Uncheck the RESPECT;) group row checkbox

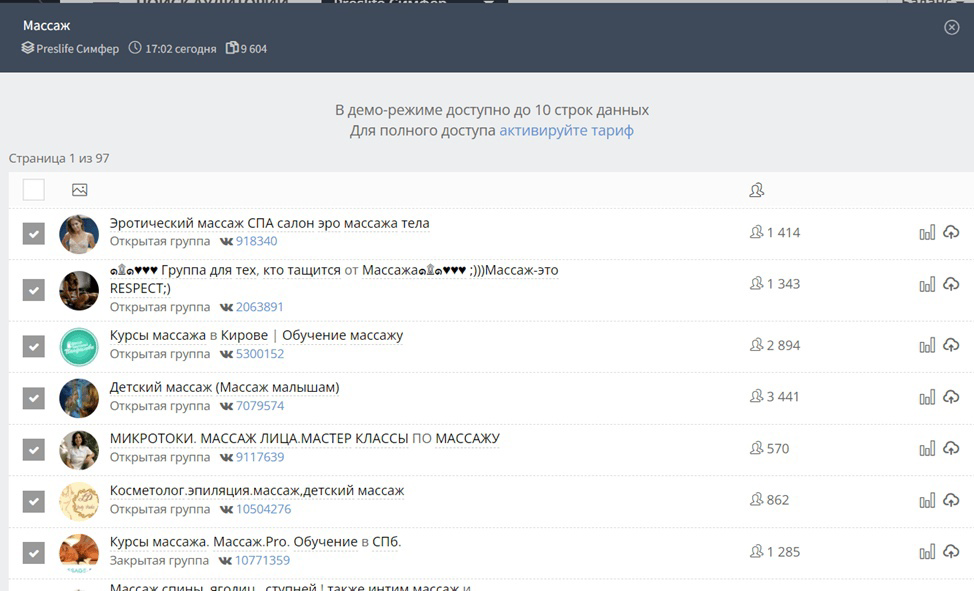(x=34, y=290)
